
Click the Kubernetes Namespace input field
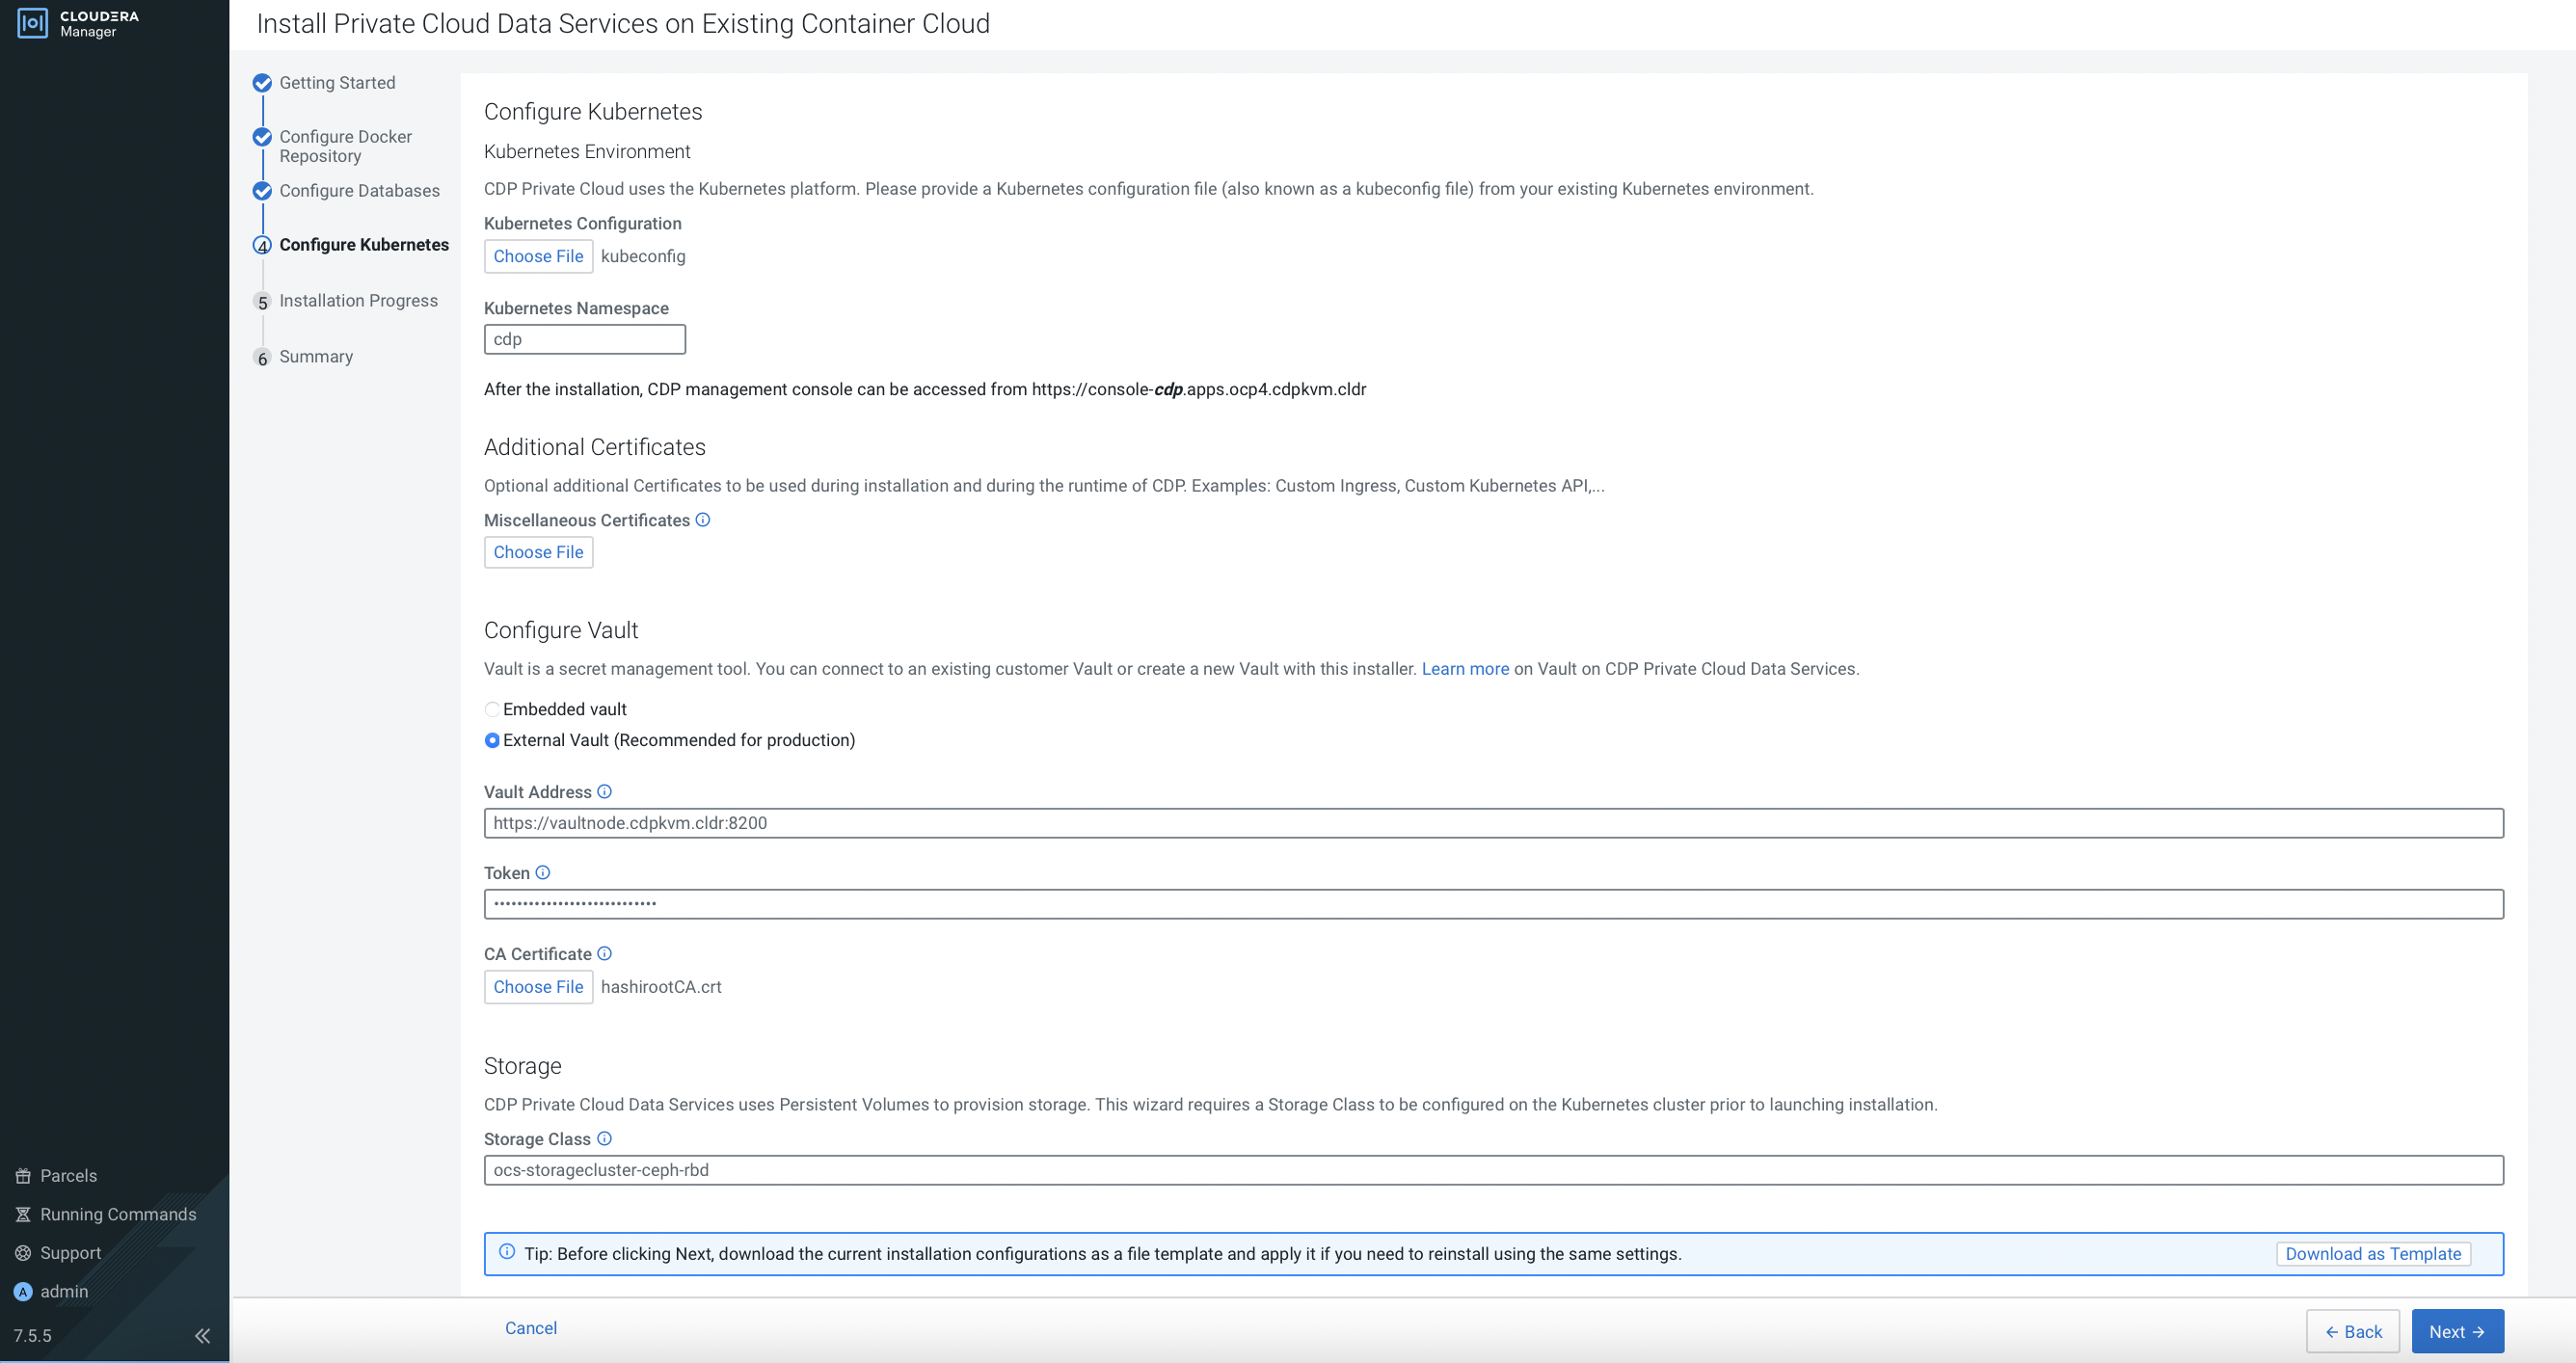585,339
